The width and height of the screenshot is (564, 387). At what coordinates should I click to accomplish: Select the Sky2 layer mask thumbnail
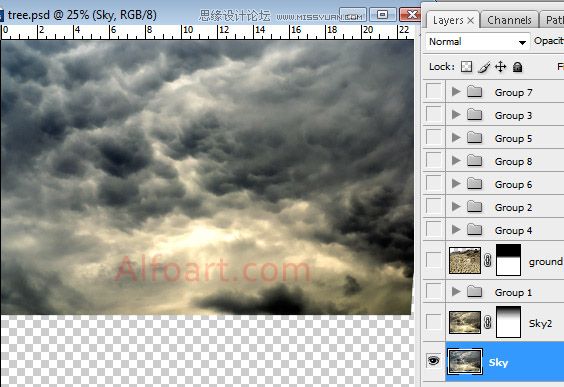click(508, 322)
